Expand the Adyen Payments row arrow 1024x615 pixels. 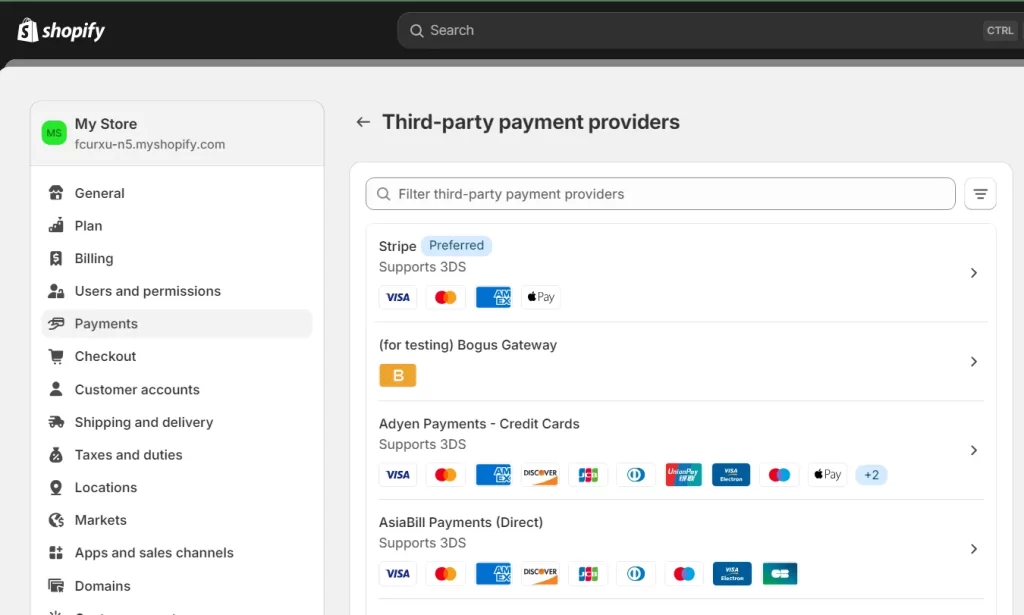click(x=973, y=451)
